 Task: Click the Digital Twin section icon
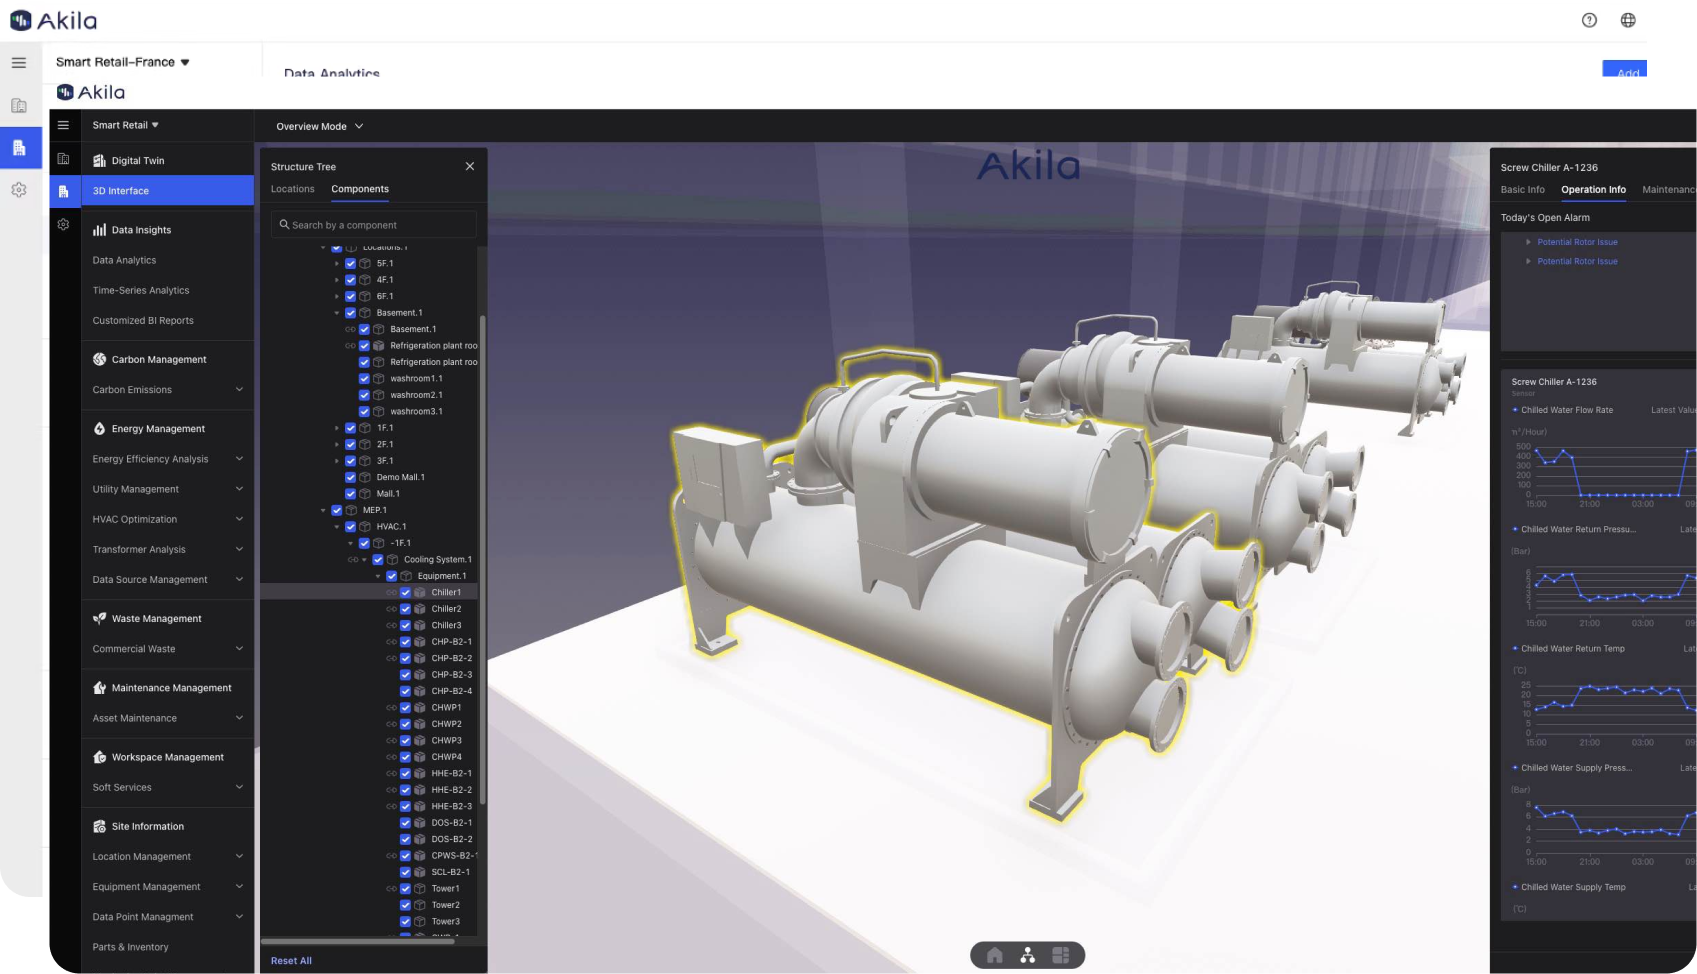click(x=99, y=160)
